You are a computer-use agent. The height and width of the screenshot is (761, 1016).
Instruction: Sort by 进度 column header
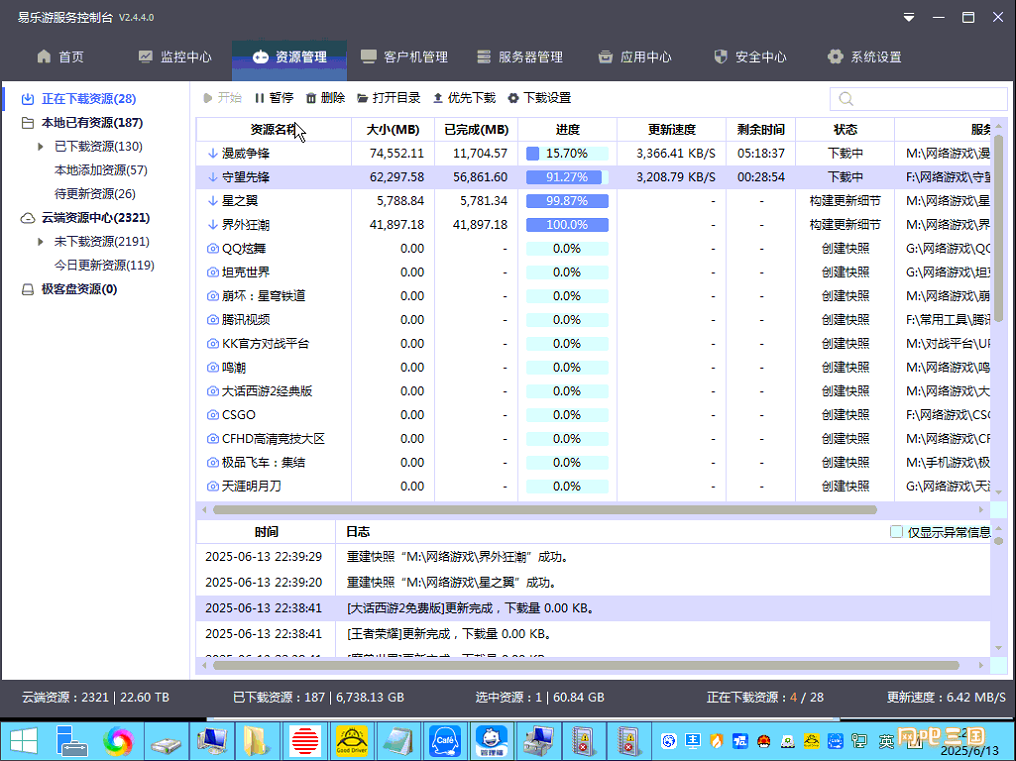(x=568, y=130)
